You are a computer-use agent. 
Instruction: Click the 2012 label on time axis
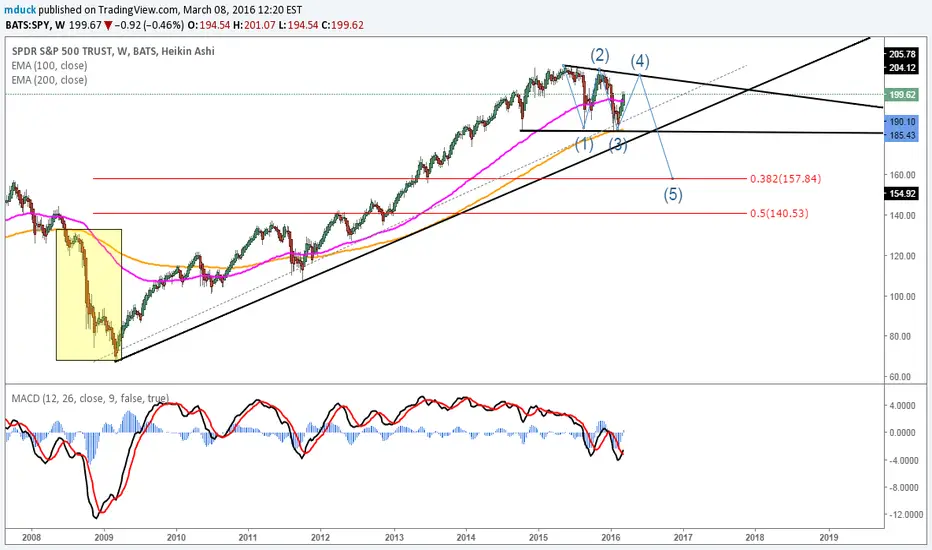(x=320, y=538)
